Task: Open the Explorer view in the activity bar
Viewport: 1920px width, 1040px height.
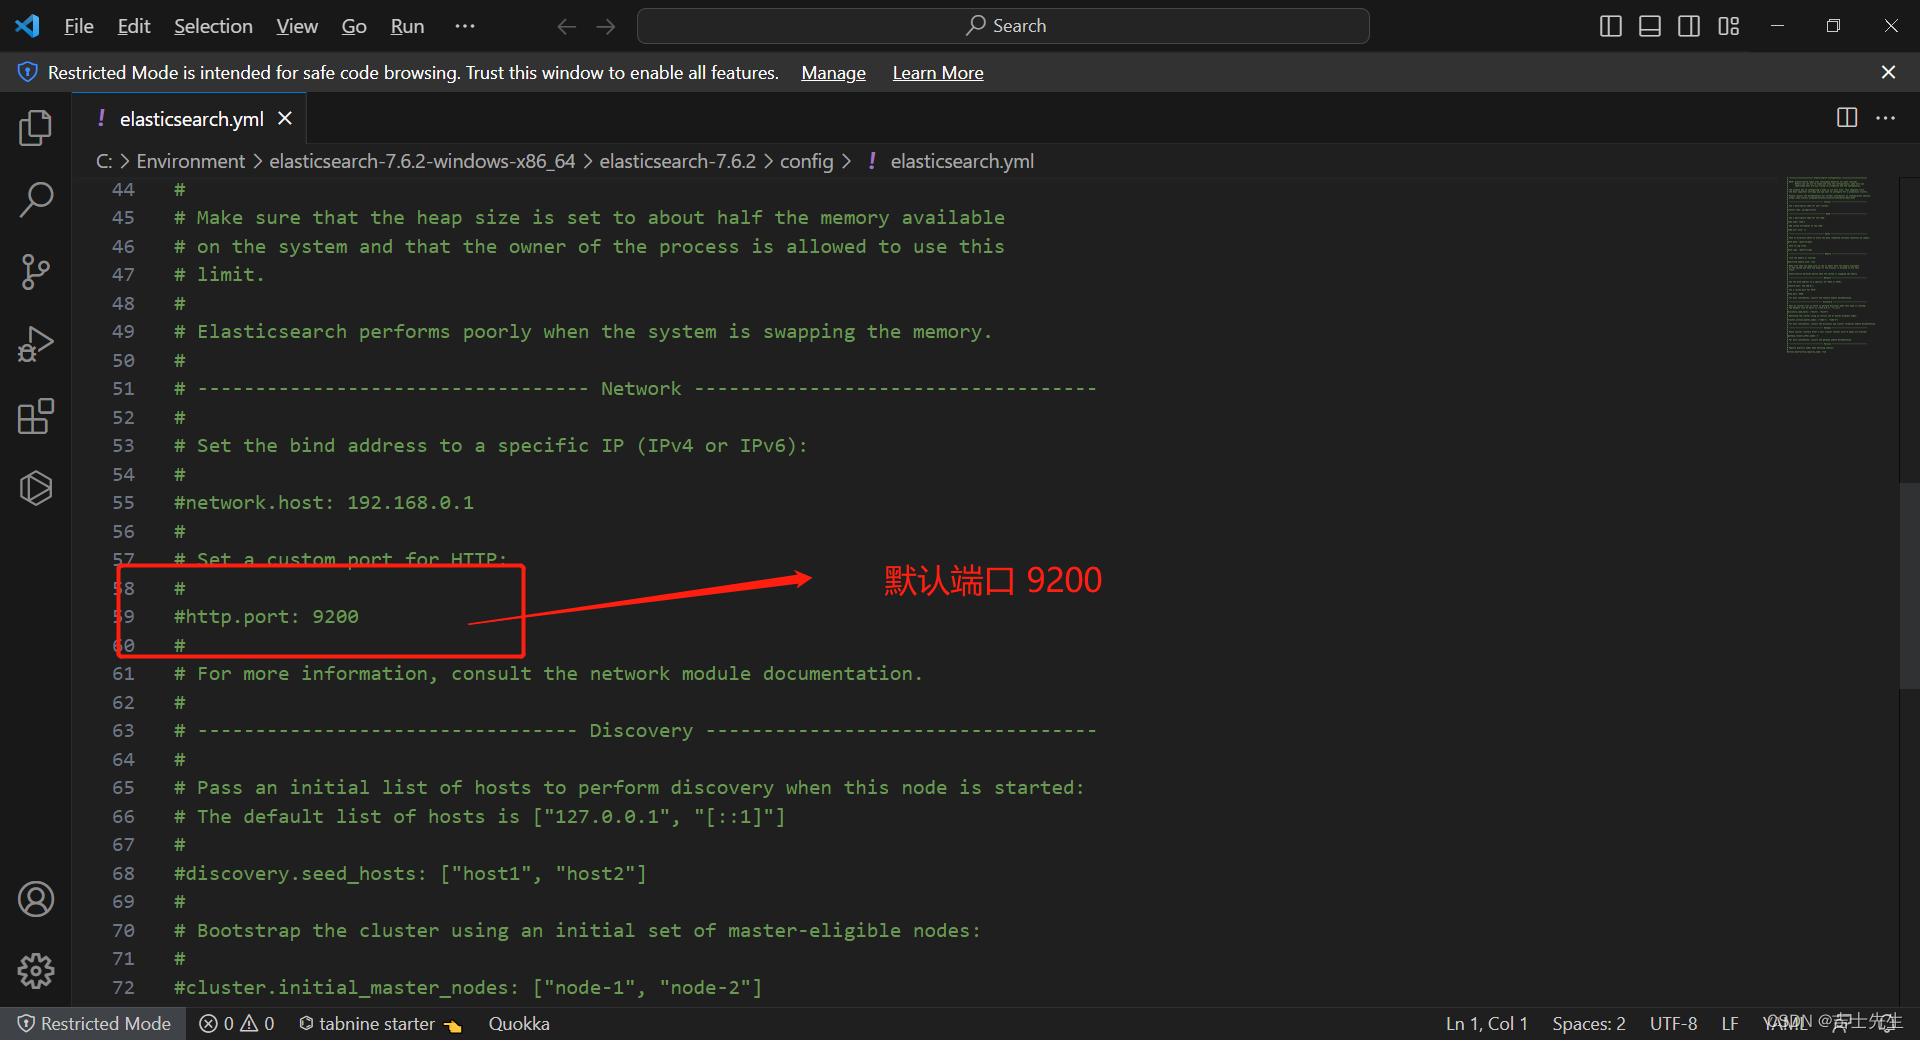Action: 36,128
